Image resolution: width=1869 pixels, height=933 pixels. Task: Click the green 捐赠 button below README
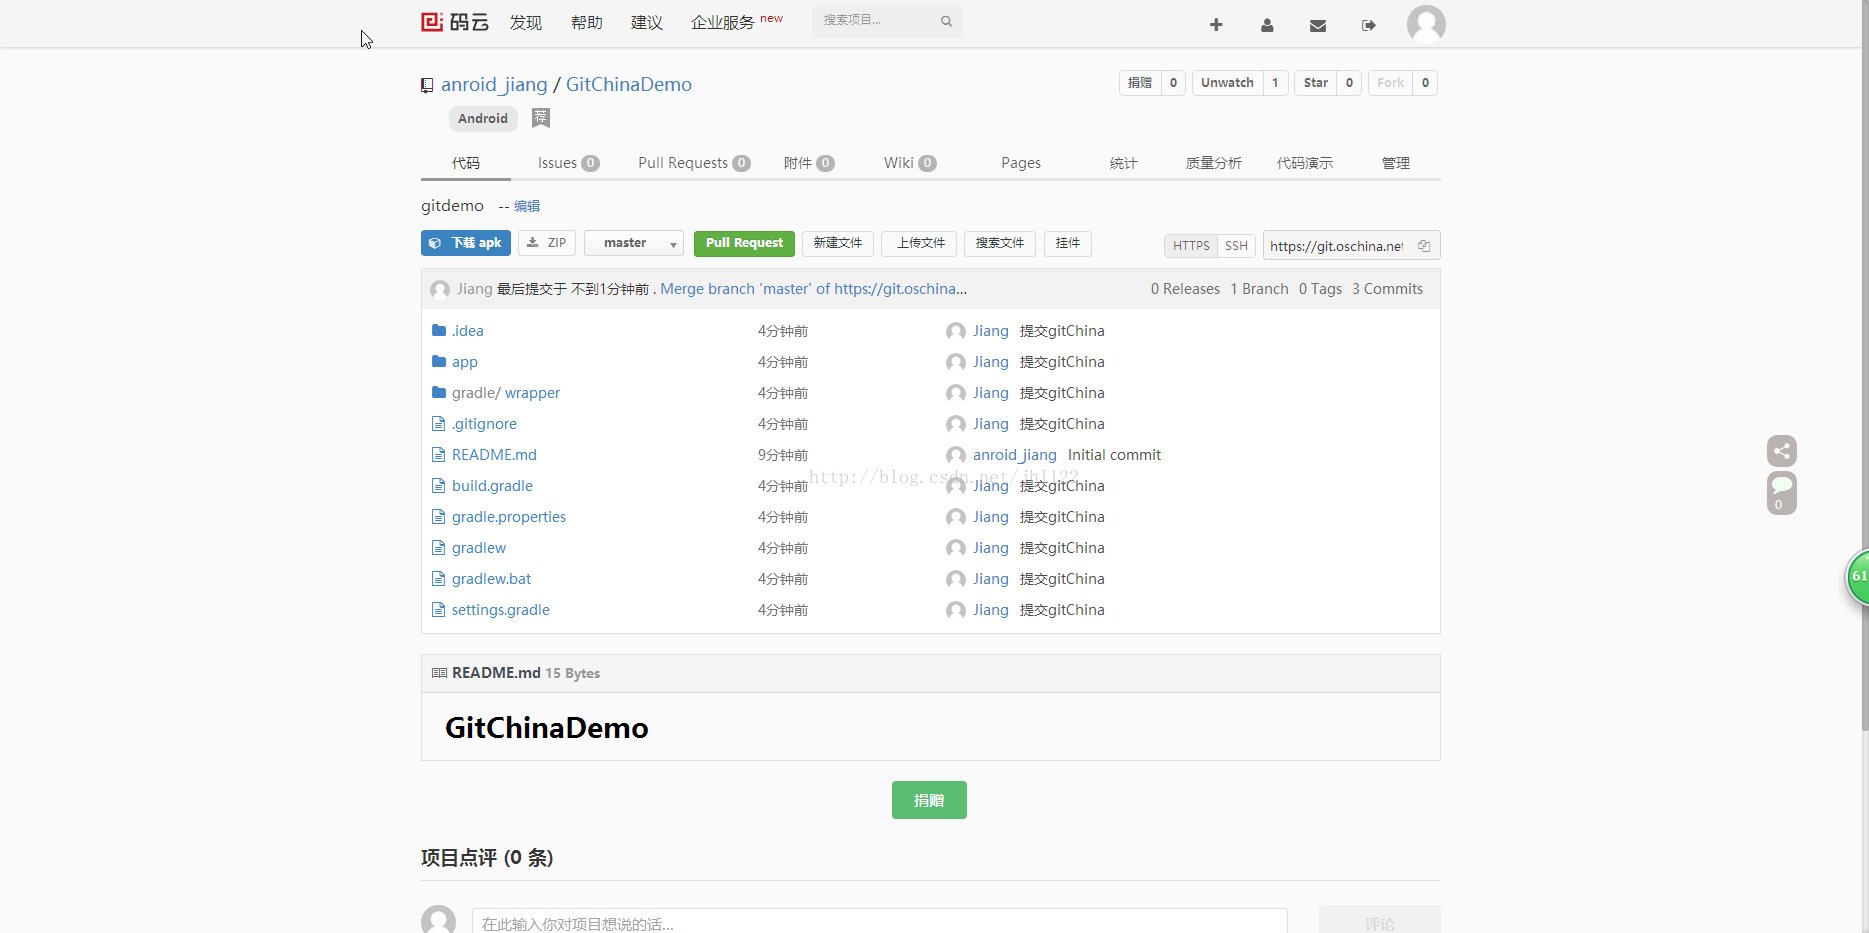[929, 800]
